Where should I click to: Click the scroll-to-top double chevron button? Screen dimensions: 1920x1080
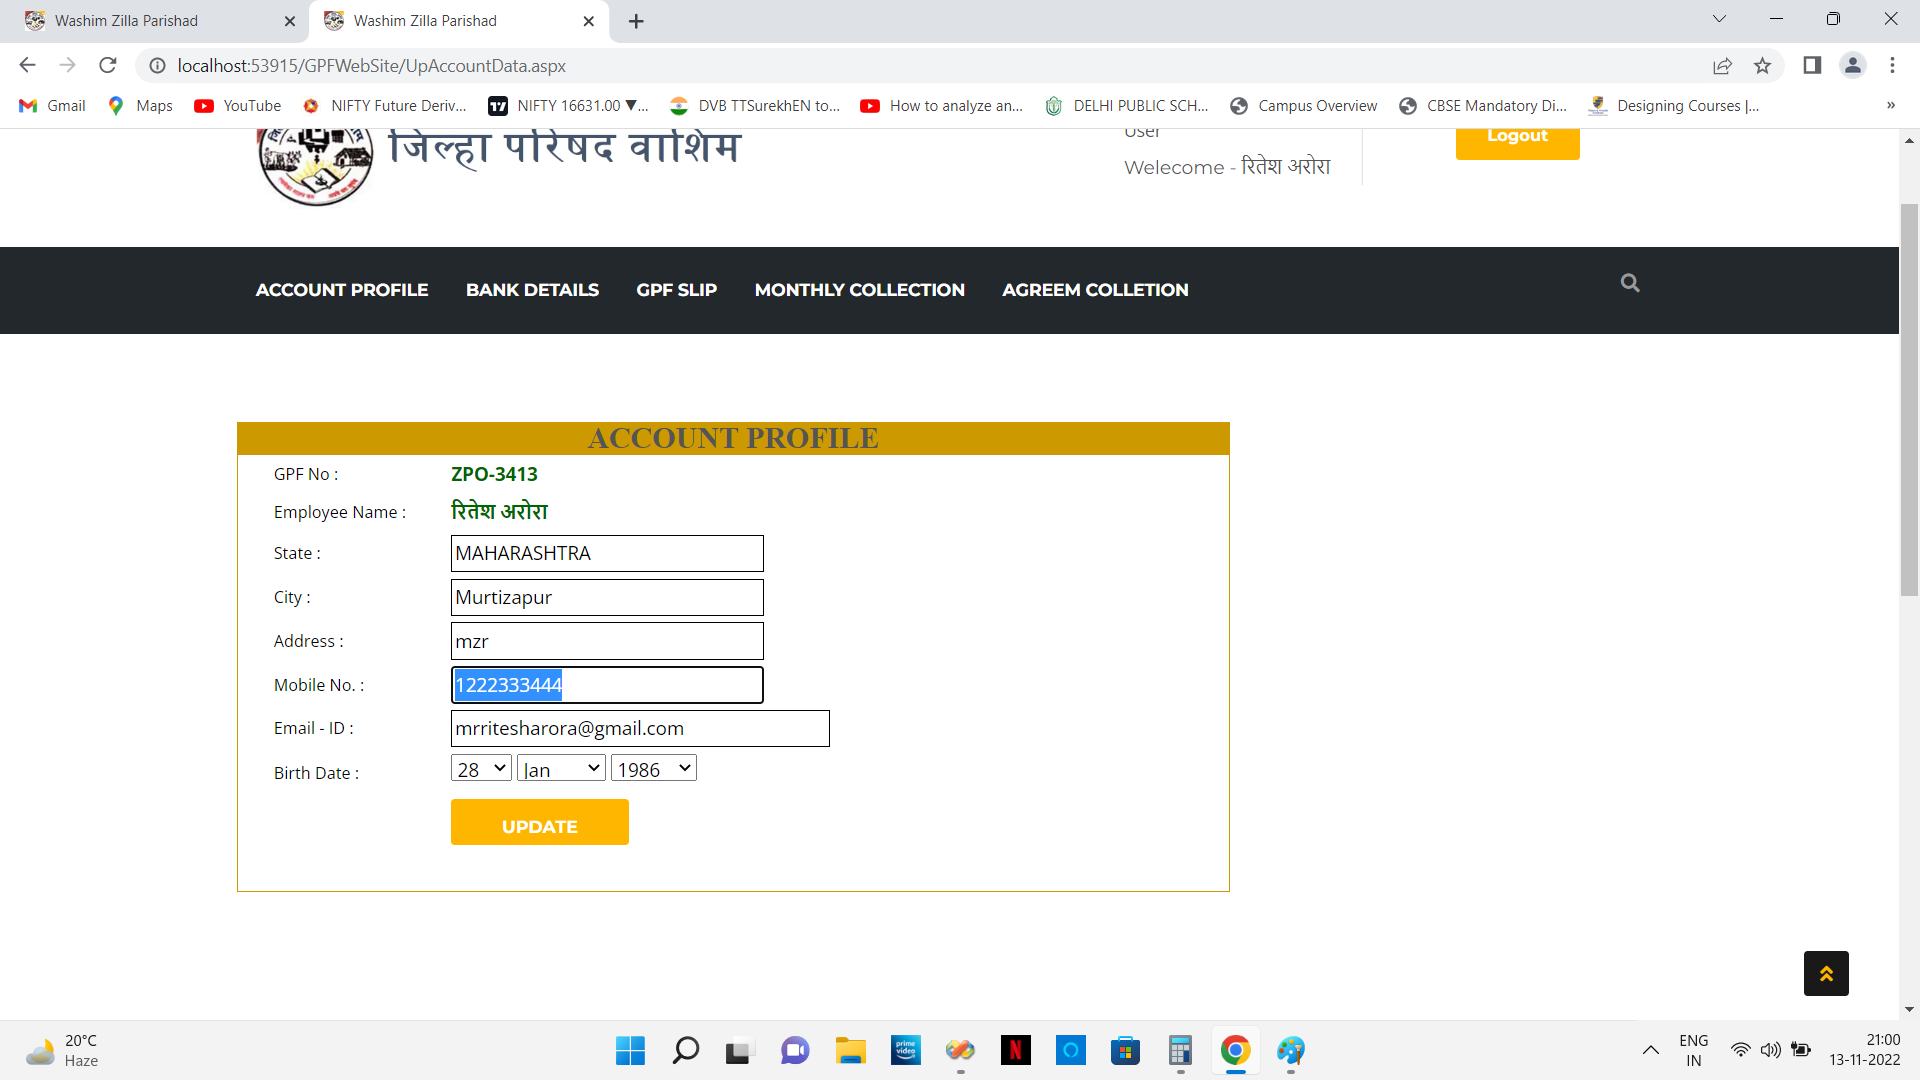1826,973
